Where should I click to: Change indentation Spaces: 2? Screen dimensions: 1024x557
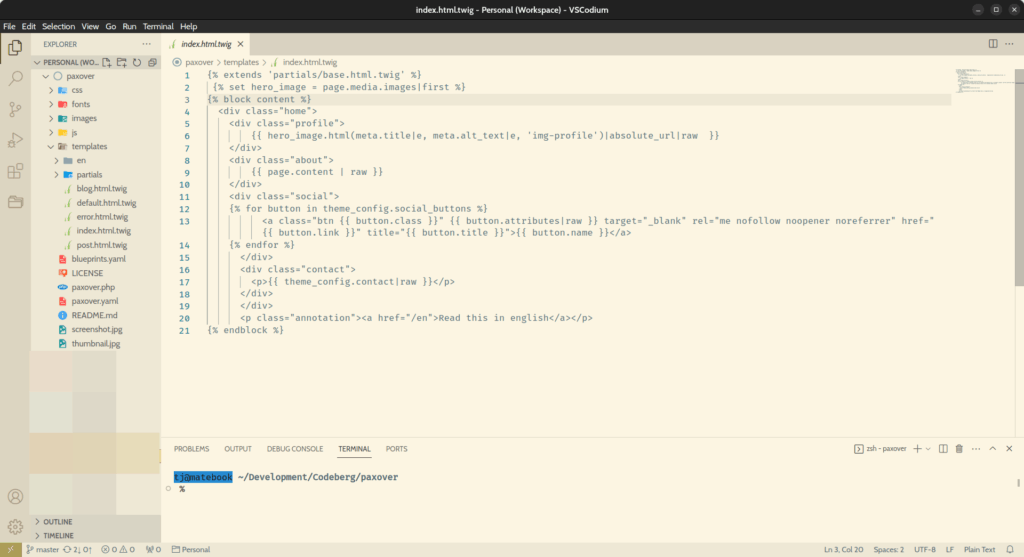889,550
